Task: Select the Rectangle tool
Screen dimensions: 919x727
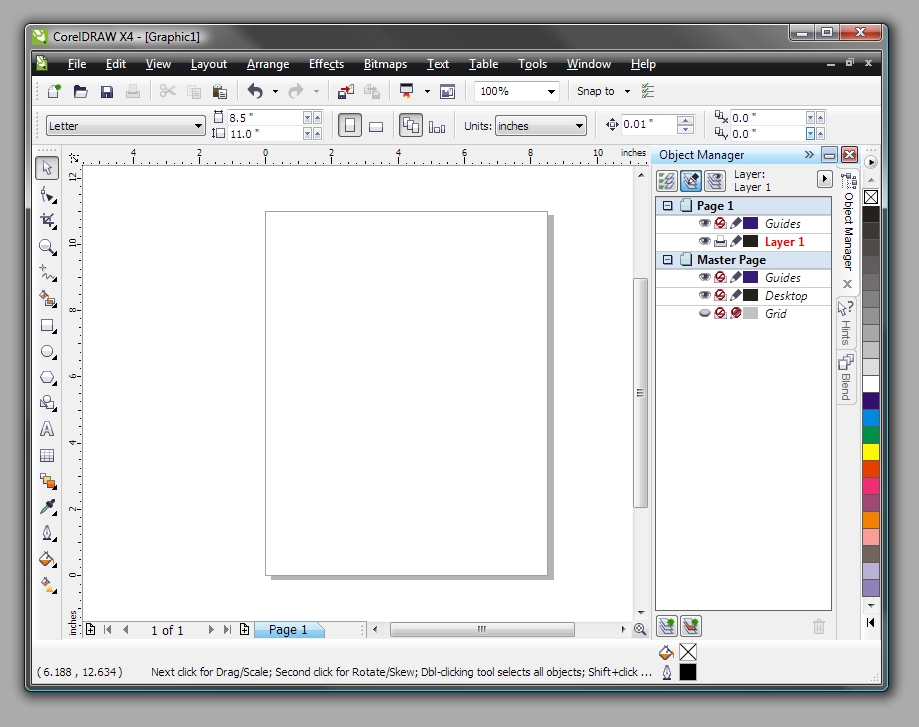Action: click(x=47, y=326)
